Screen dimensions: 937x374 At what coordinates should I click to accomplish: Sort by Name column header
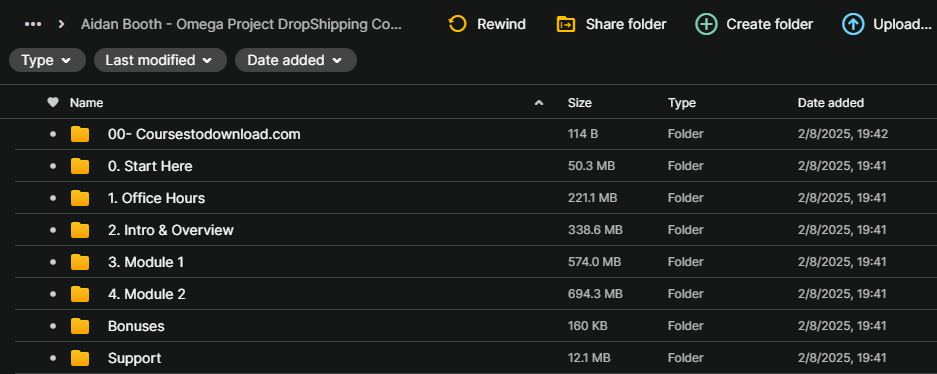(87, 103)
